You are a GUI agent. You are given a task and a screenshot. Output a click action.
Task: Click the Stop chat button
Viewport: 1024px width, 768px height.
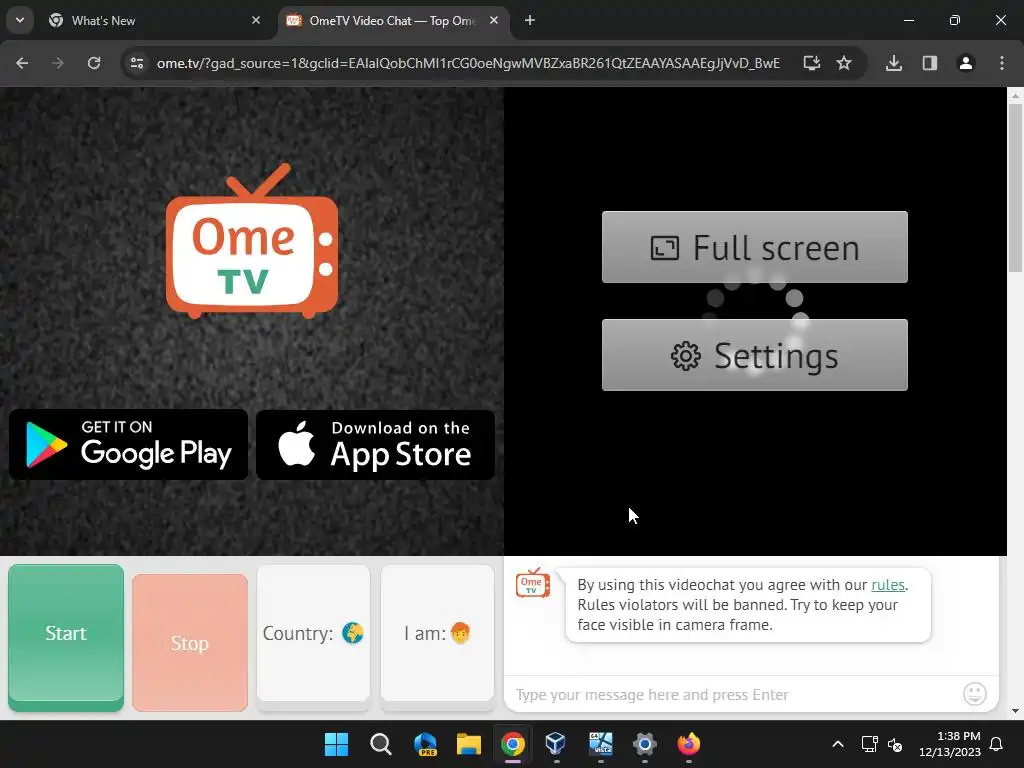tap(189, 643)
